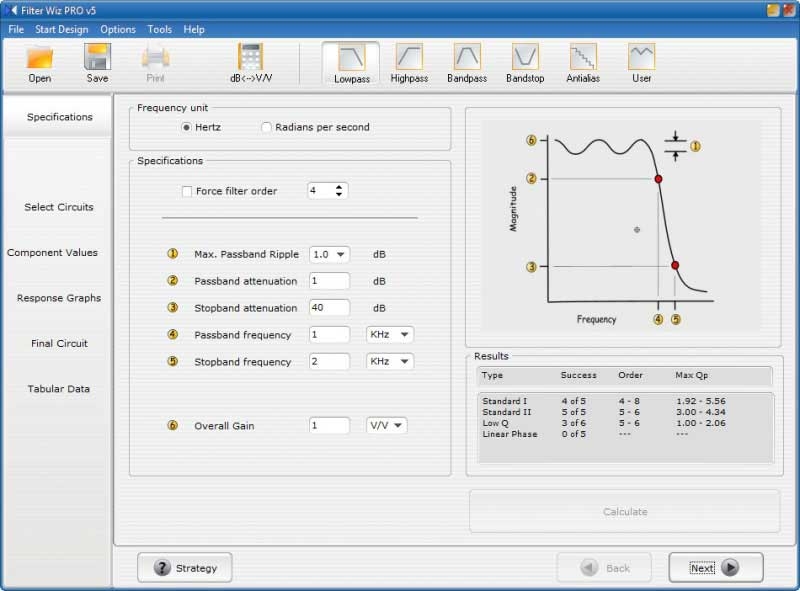Select the Bandpass filter type
Screen dimensions: 800x591
click(x=467, y=63)
